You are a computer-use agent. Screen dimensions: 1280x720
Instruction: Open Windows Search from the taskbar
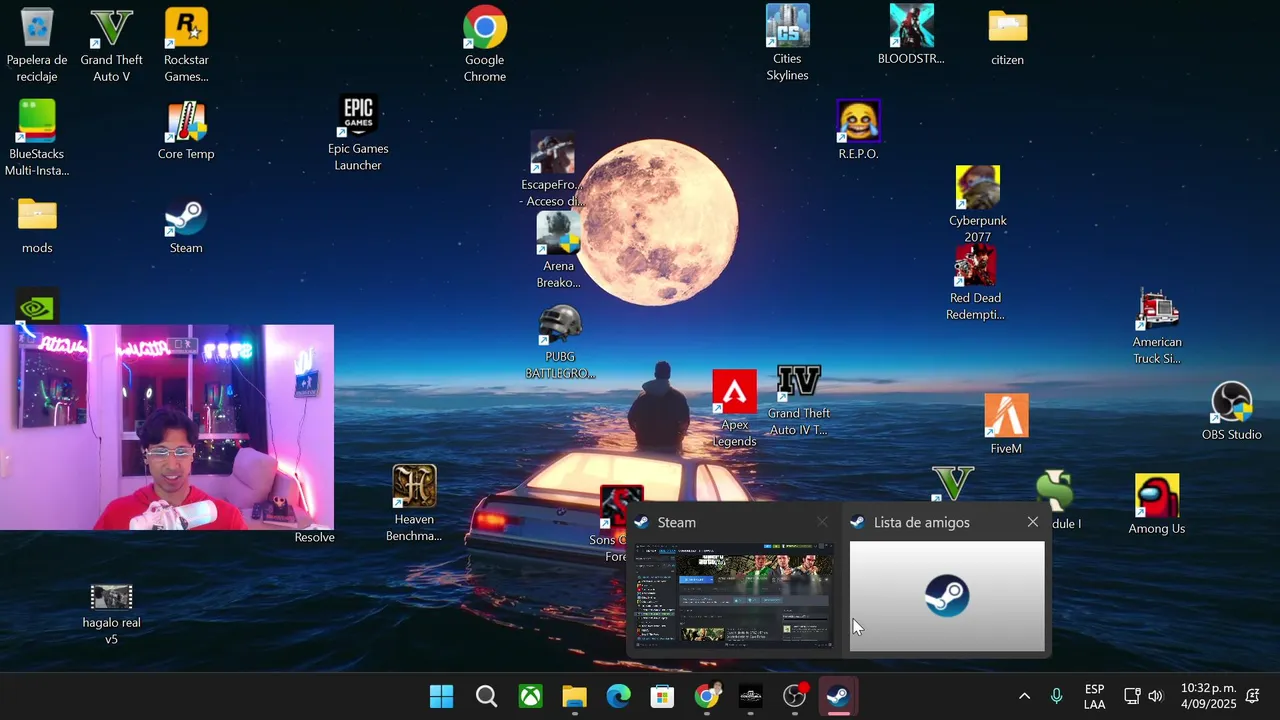[x=486, y=696]
